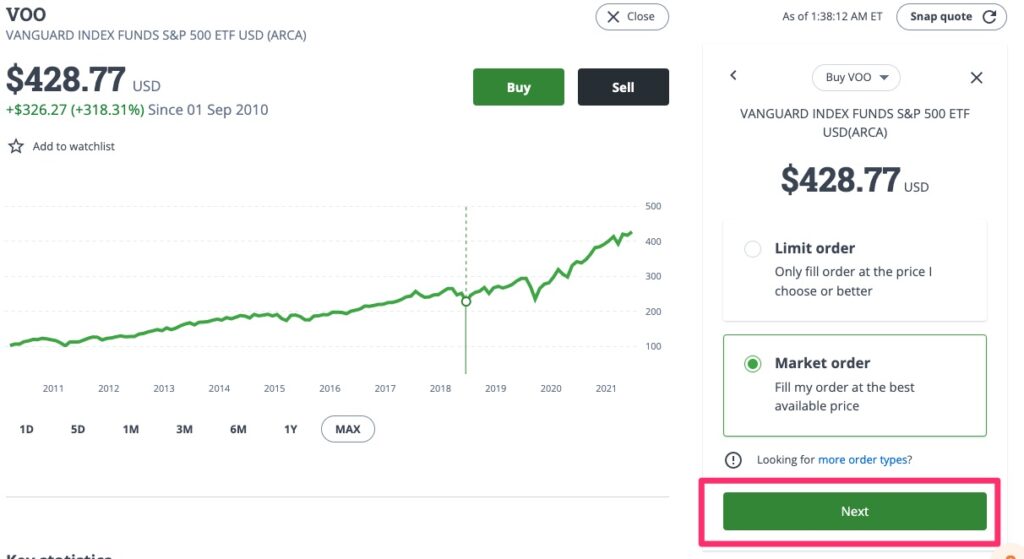
Task: Open the Buy VOO dropdown
Action: [856, 77]
